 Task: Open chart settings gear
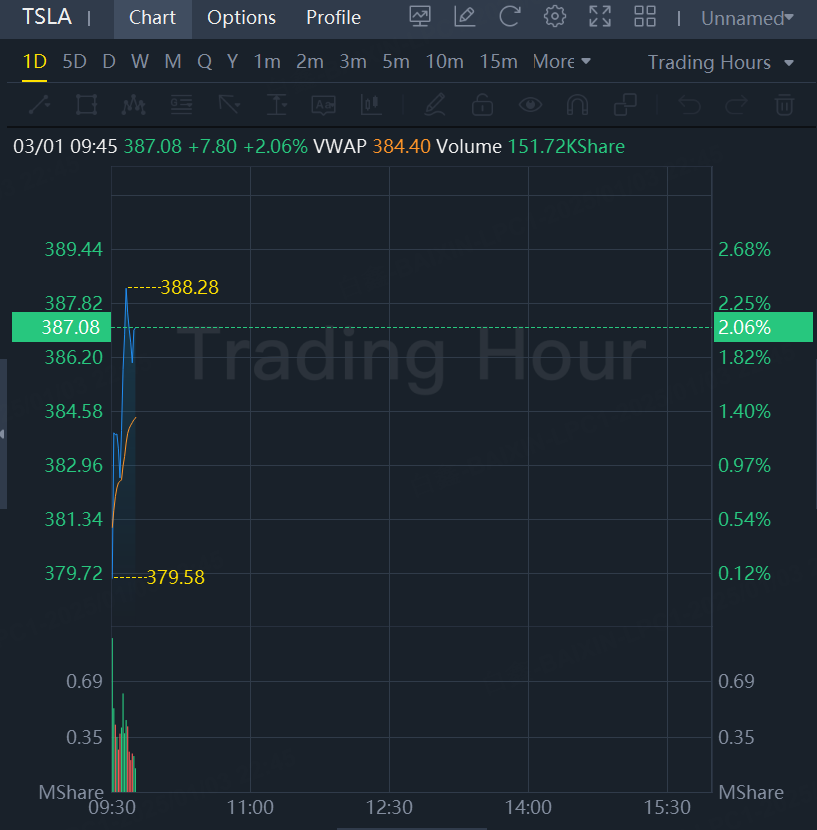coord(555,17)
